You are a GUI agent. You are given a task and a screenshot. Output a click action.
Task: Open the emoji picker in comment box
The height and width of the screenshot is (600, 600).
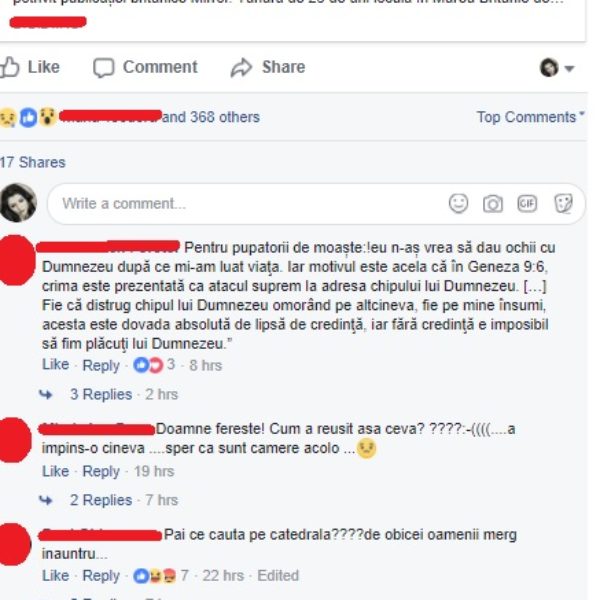pos(458,203)
